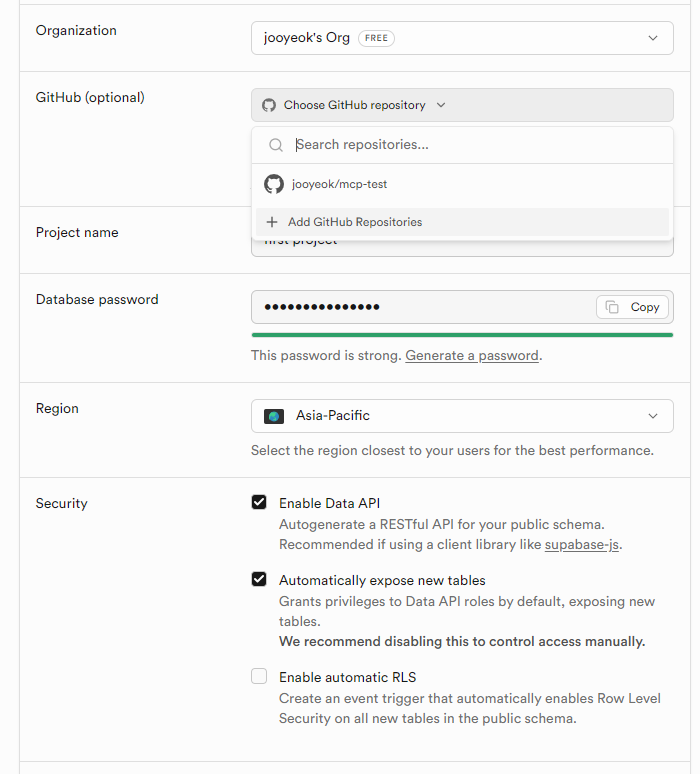
Task: Click the GitHub icon beside jooyeok/mcp-test
Action: [x=274, y=184]
